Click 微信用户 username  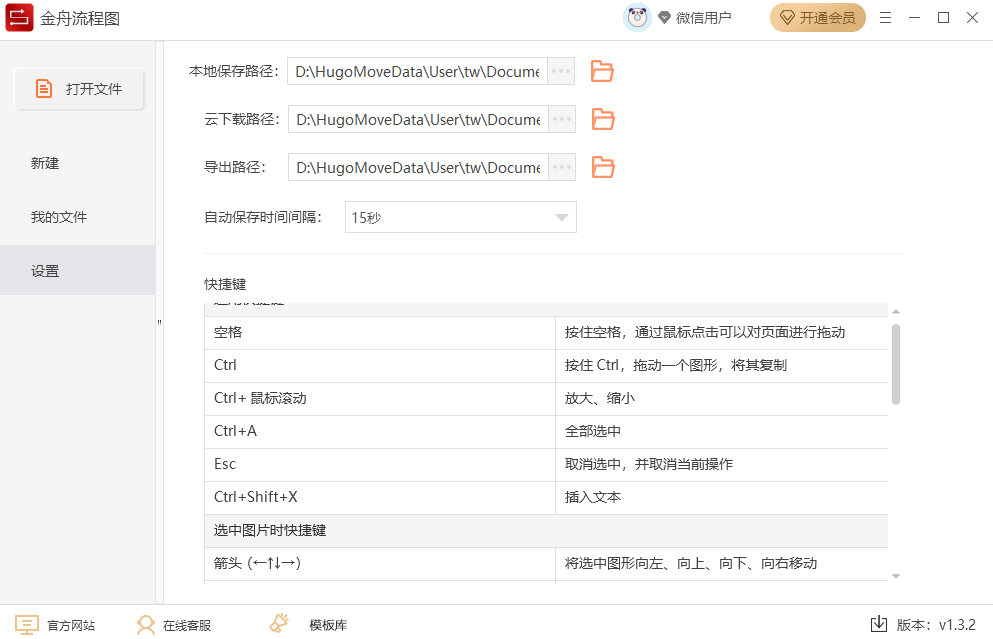[x=704, y=18]
